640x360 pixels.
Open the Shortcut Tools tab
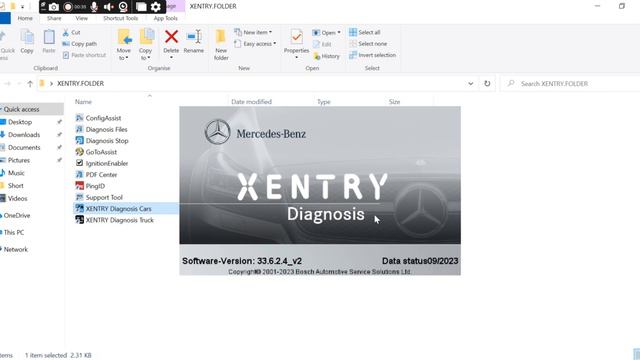tap(120, 18)
